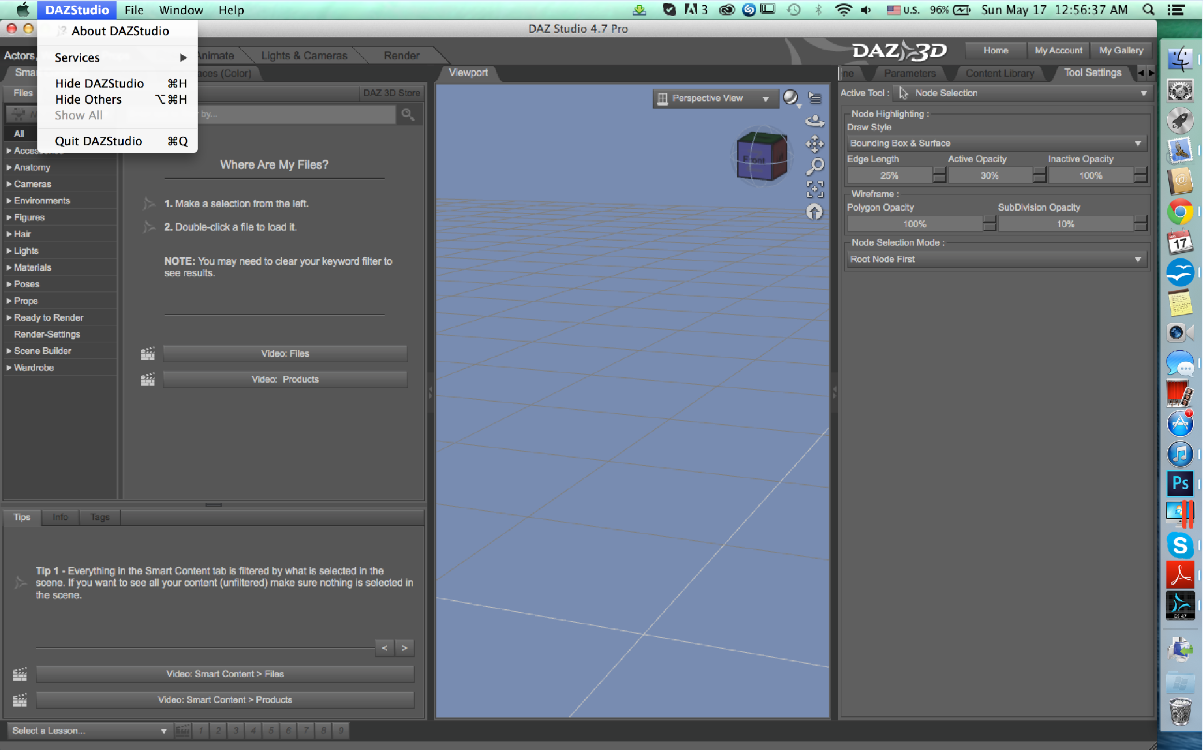Select Hide DAZStudio menu item
1203x750 pixels.
click(118, 84)
